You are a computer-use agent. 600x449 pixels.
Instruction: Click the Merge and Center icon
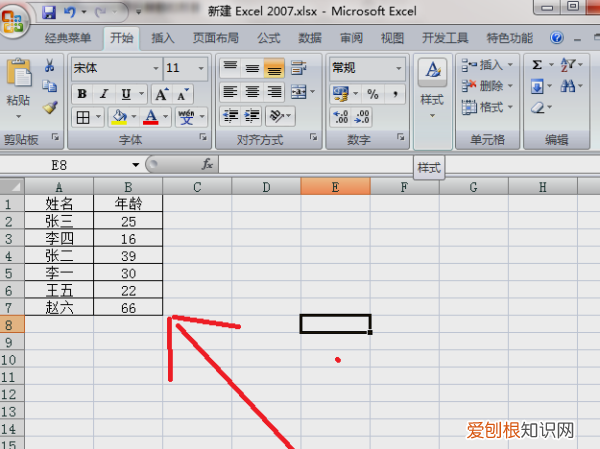click(x=297, y=92)
